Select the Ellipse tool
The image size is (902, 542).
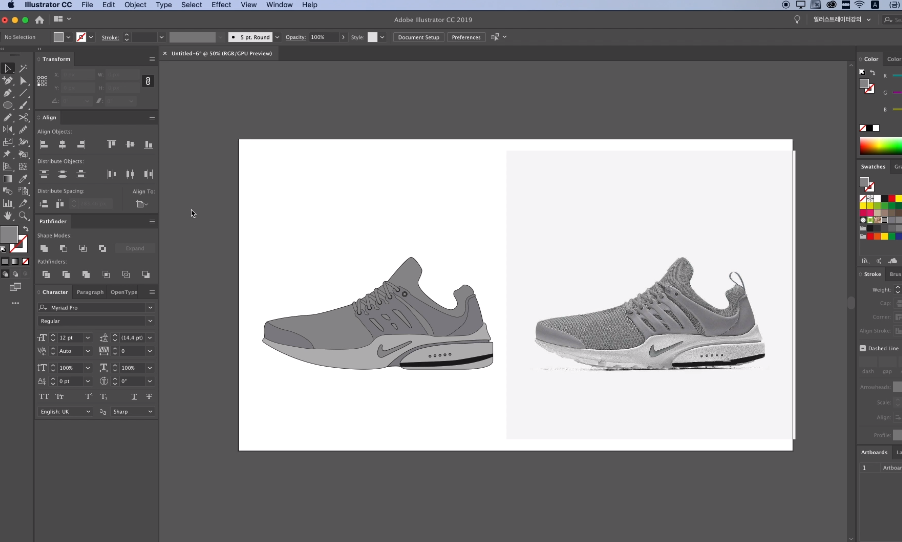point(7,105)
